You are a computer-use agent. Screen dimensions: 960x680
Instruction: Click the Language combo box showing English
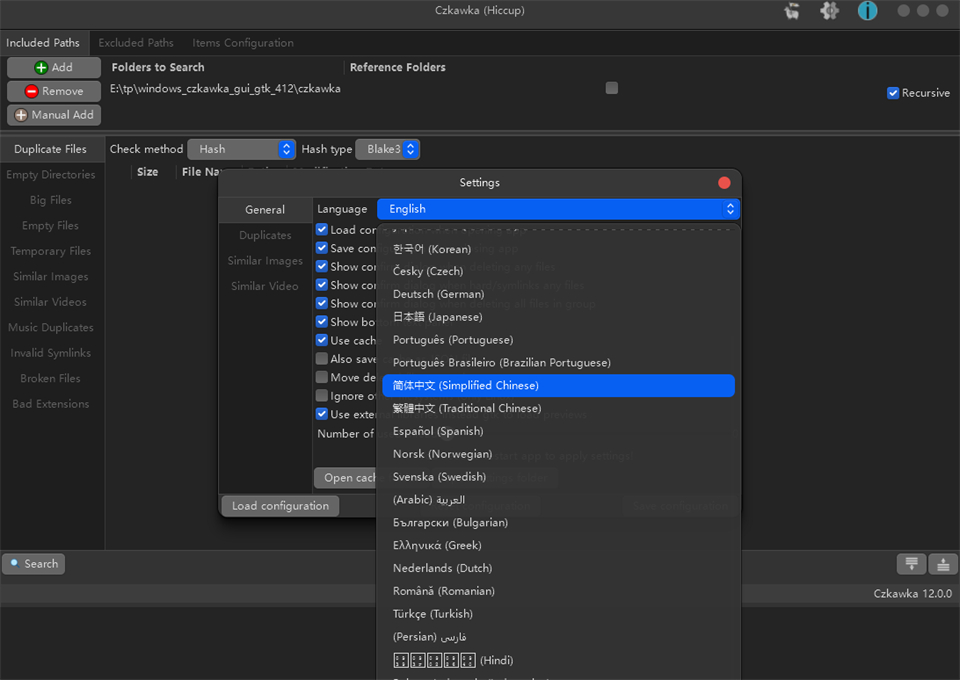[558, 209]
